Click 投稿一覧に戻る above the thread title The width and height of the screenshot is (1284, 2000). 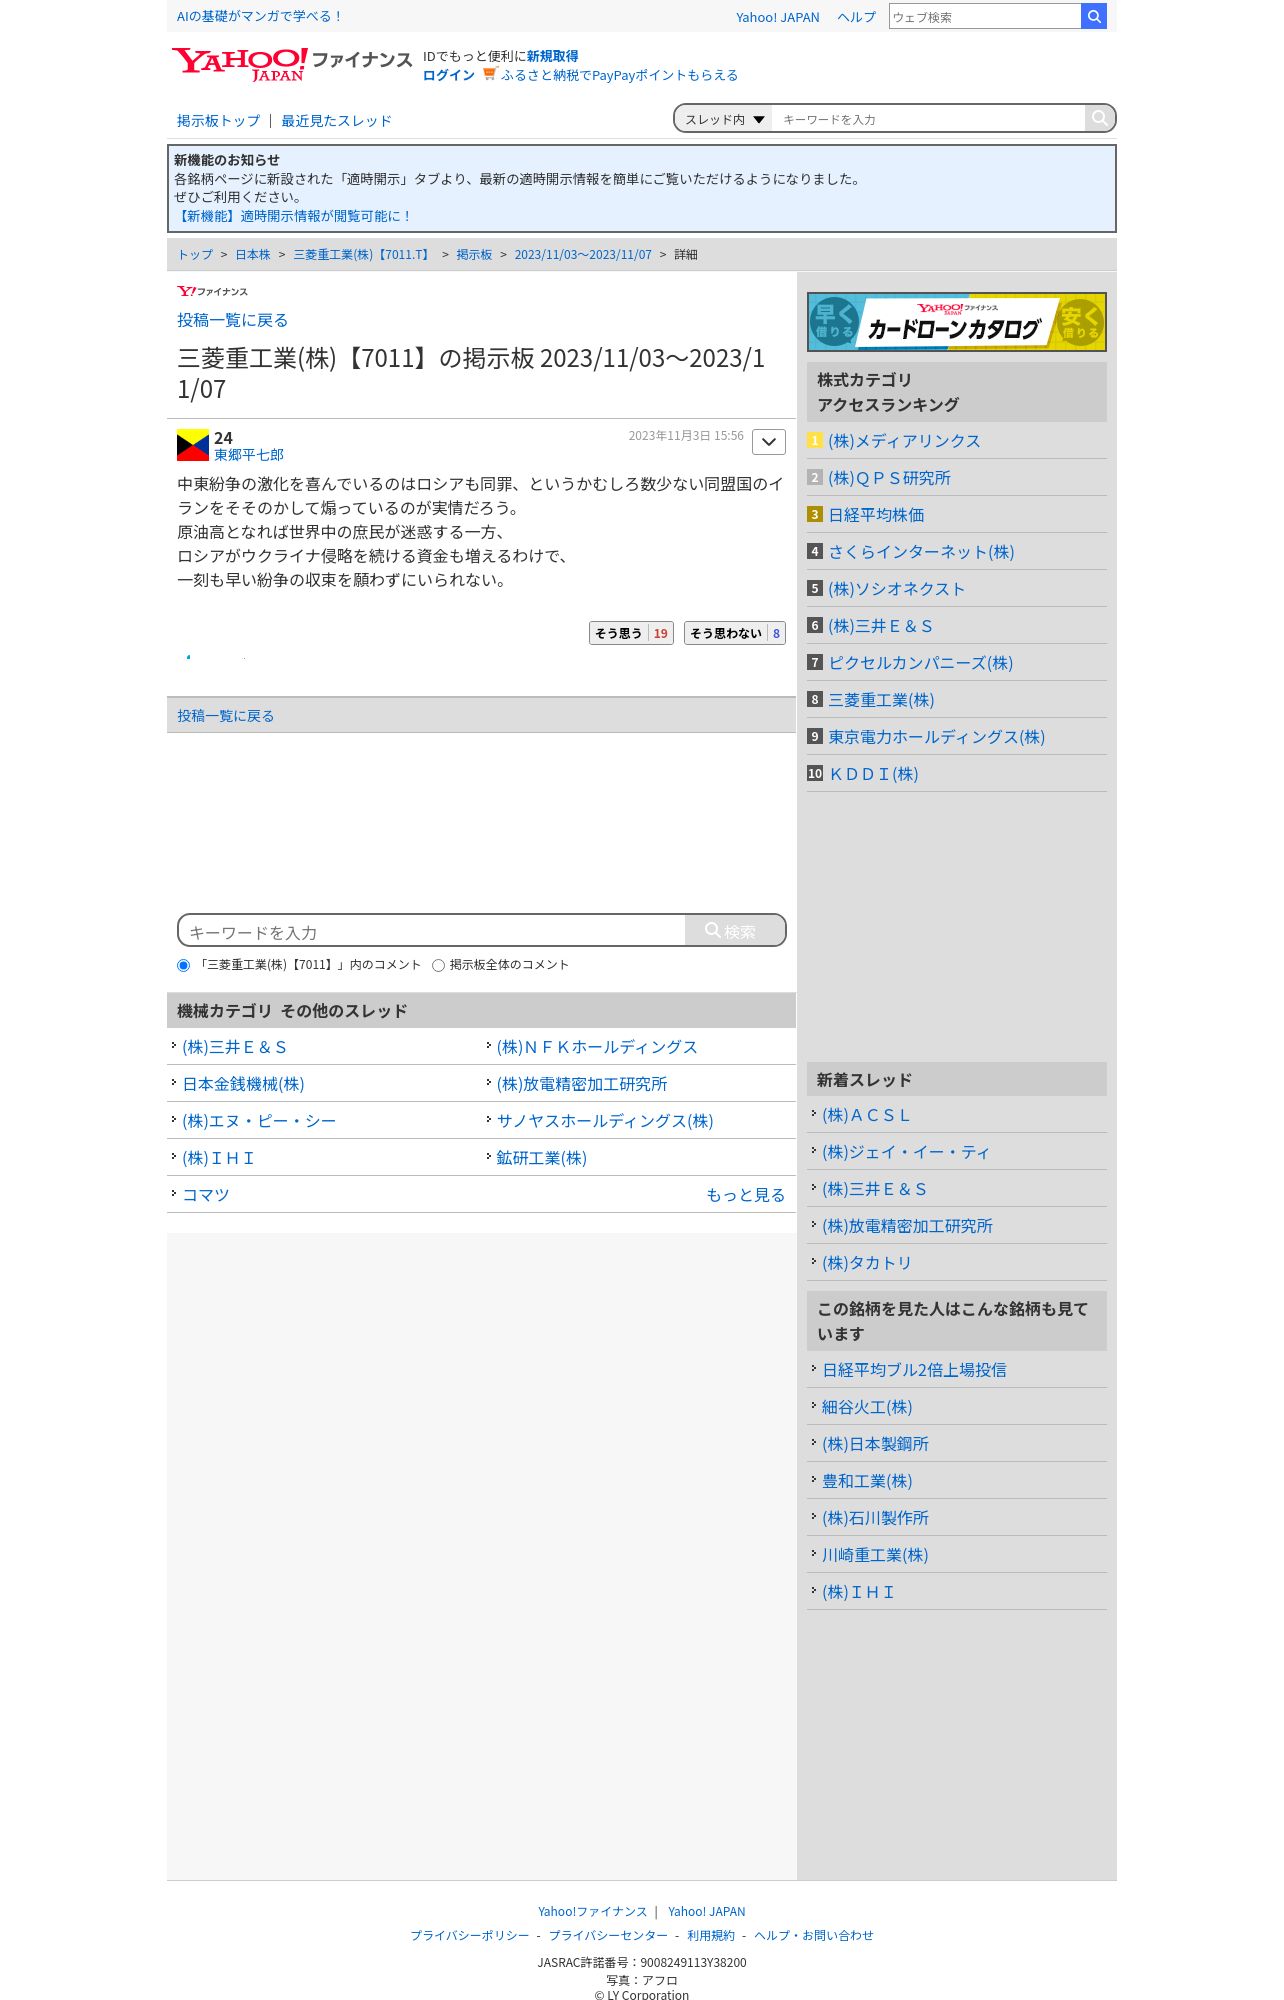(x=232, y=320)
